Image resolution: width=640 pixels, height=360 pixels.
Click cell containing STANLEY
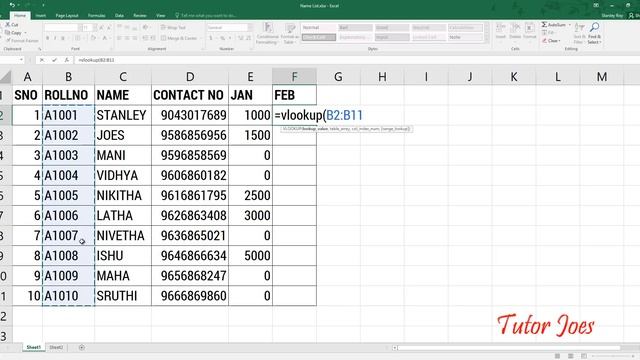[123, 115]
